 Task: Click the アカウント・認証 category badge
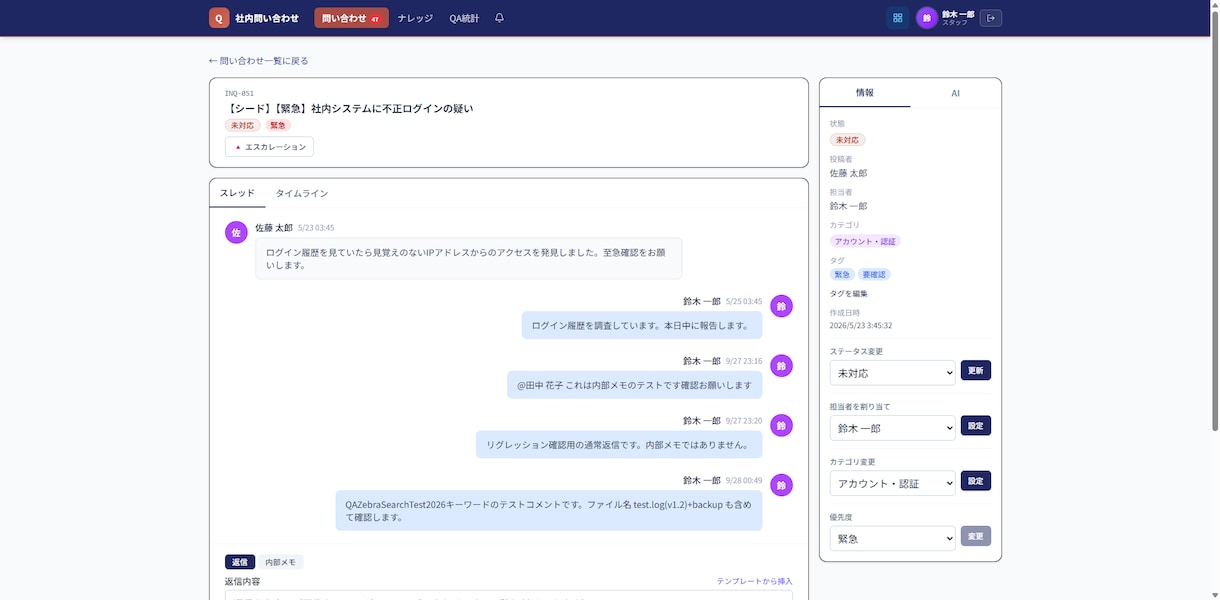(866, 241)
